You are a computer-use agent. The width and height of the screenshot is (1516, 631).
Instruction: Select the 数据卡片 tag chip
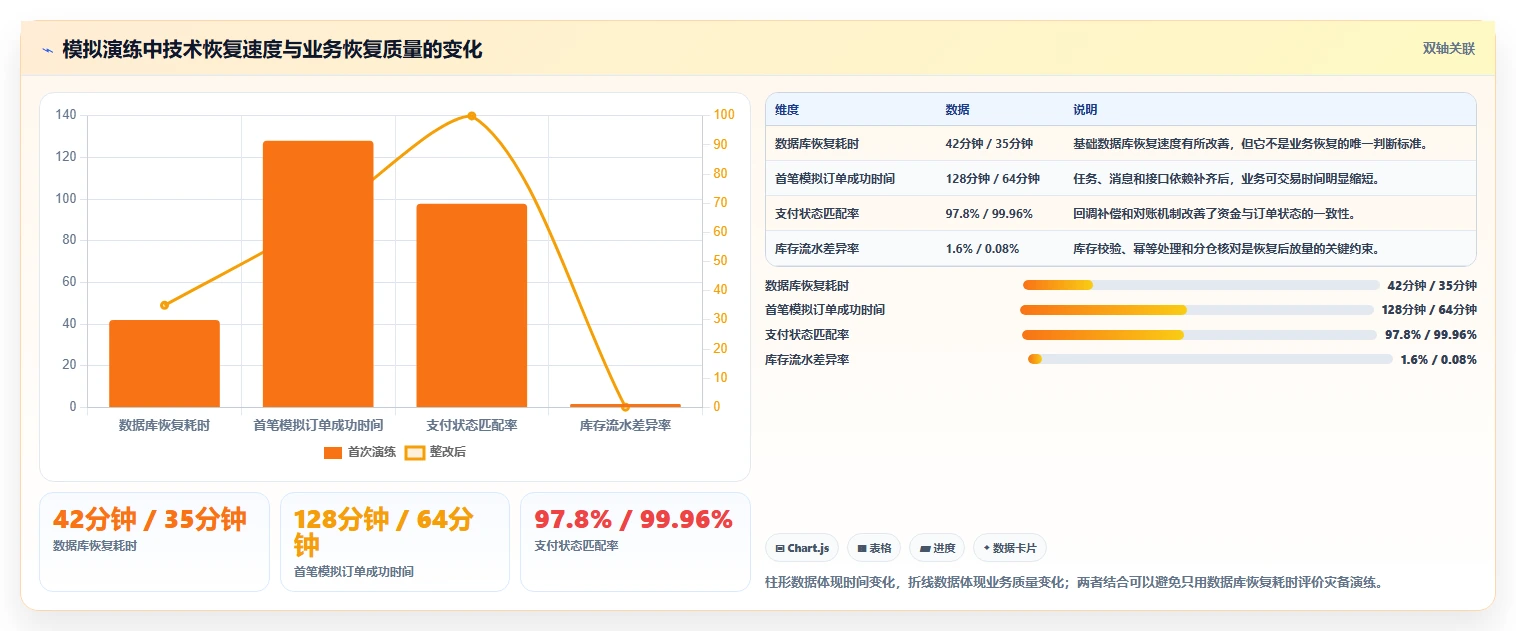point(1010,548)
